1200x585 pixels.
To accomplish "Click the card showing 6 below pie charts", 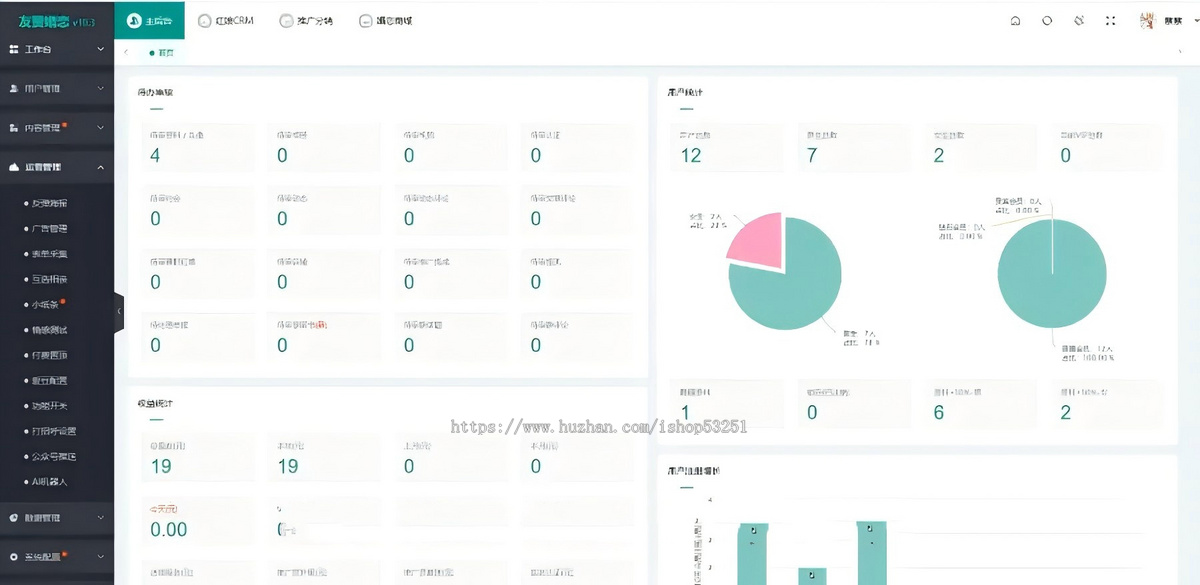I will point(981,405).
